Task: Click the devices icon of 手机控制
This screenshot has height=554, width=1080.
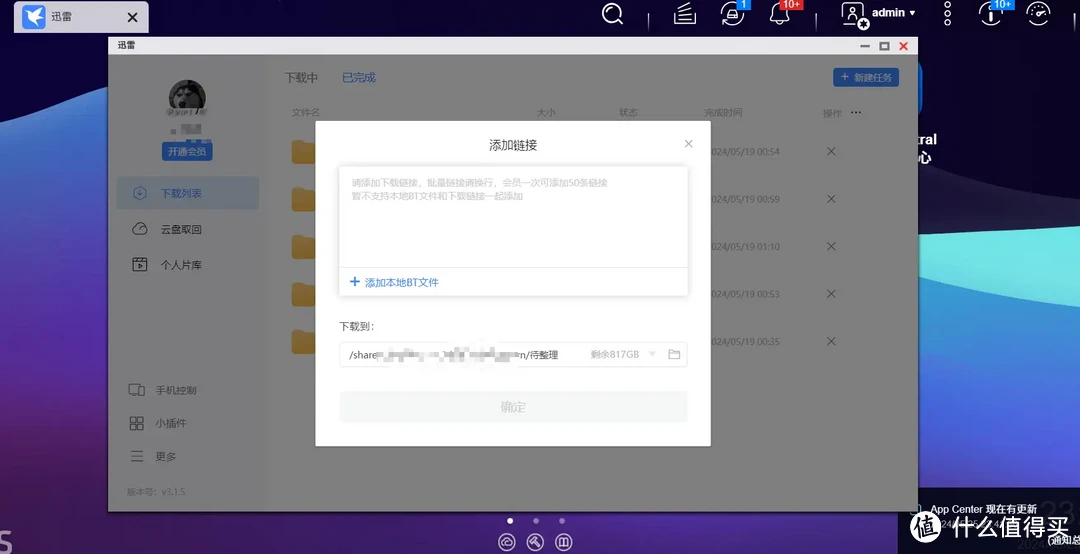Action: pyautogui.click(x=136, y=390)
